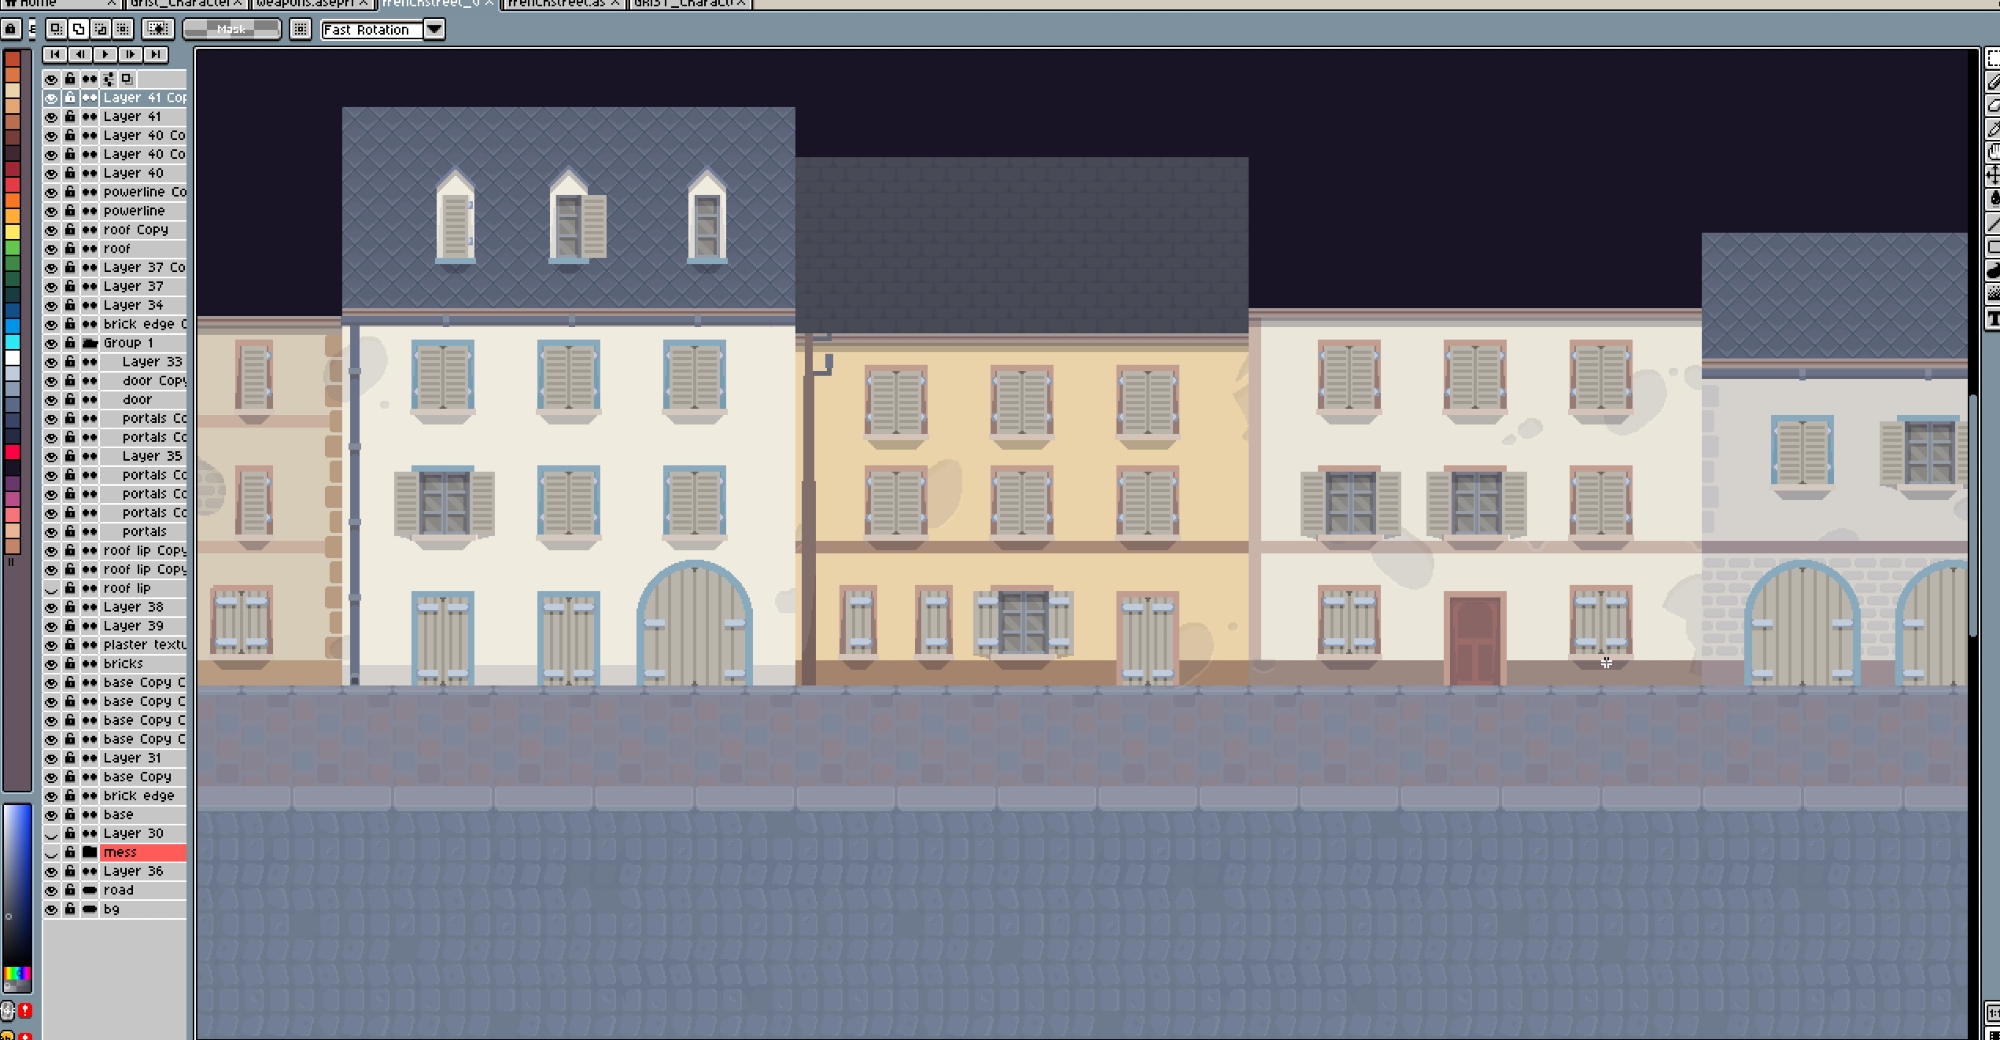The width and height of the screenshot is (2000, 1040).
Task: Expand the mess group folder
Action: point(90,853)
